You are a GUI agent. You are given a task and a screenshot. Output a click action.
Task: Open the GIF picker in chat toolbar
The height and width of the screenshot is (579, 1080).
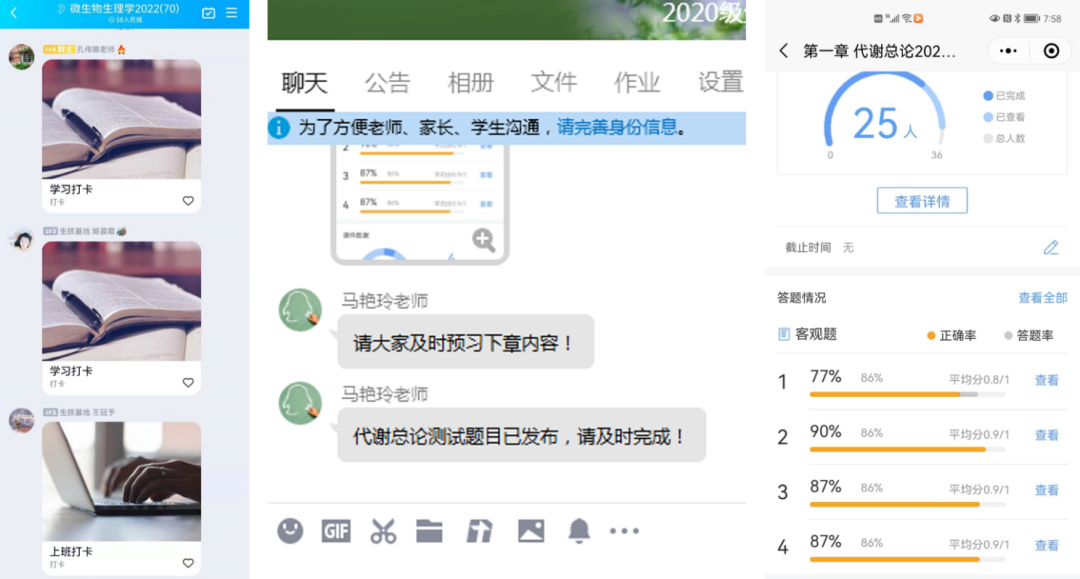coord(336,531)
